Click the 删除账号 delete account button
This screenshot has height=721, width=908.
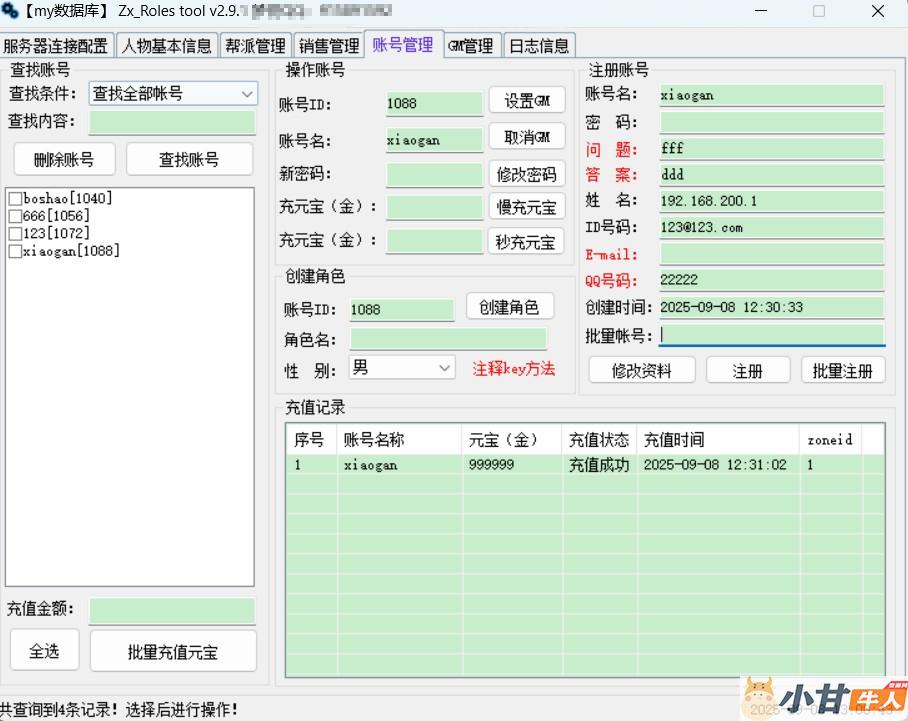pyautogui.click(x=64, y=159)
